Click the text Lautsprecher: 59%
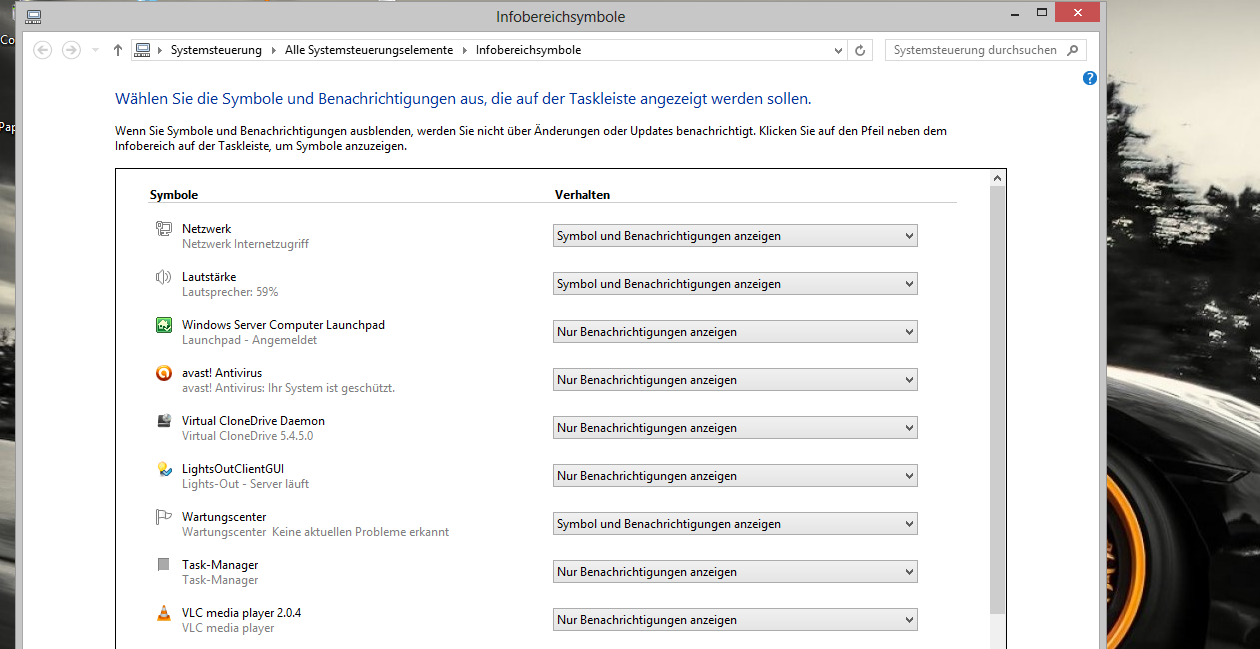This screenshot has height=649, width=1260. [x=230, y=292]
